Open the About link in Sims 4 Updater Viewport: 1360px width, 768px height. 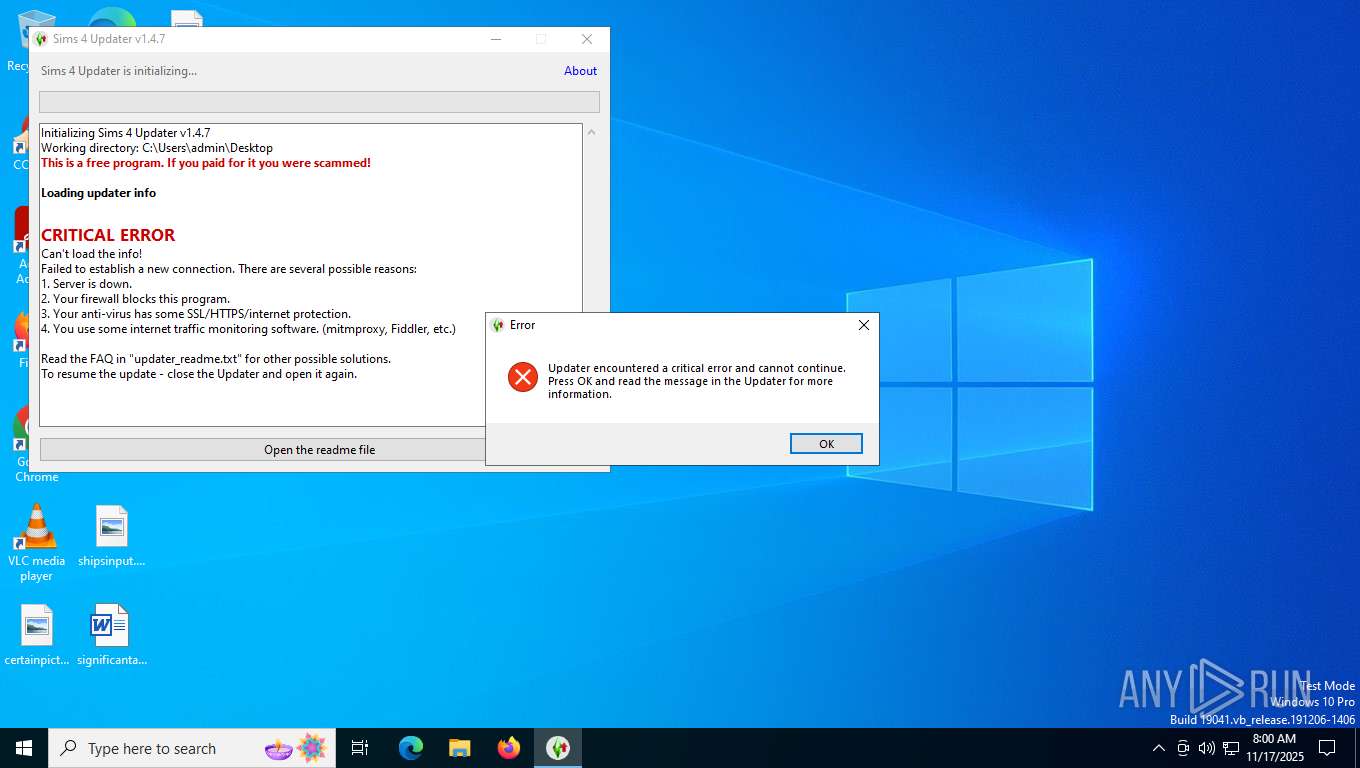[x=580, y=71]
